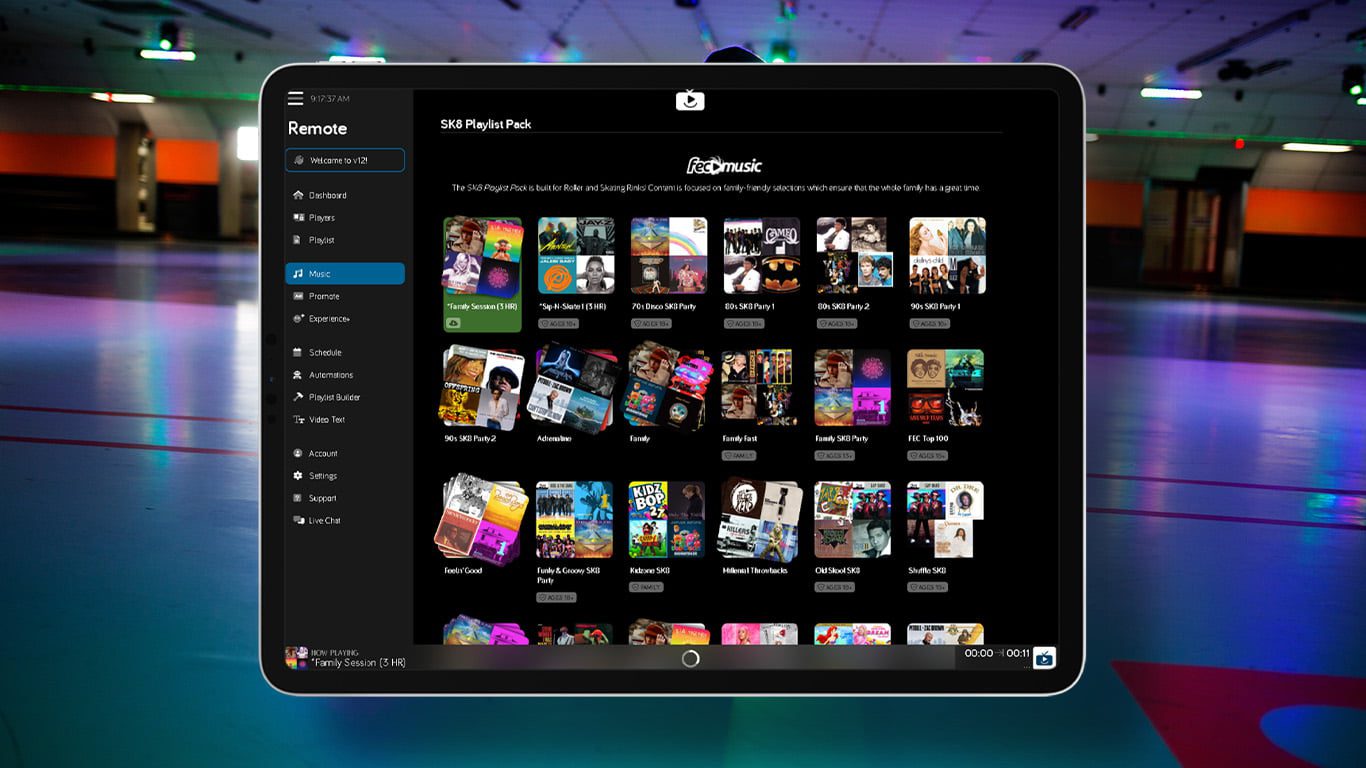
Task: Open the Video Text icon
Action: tap(298, 420)
